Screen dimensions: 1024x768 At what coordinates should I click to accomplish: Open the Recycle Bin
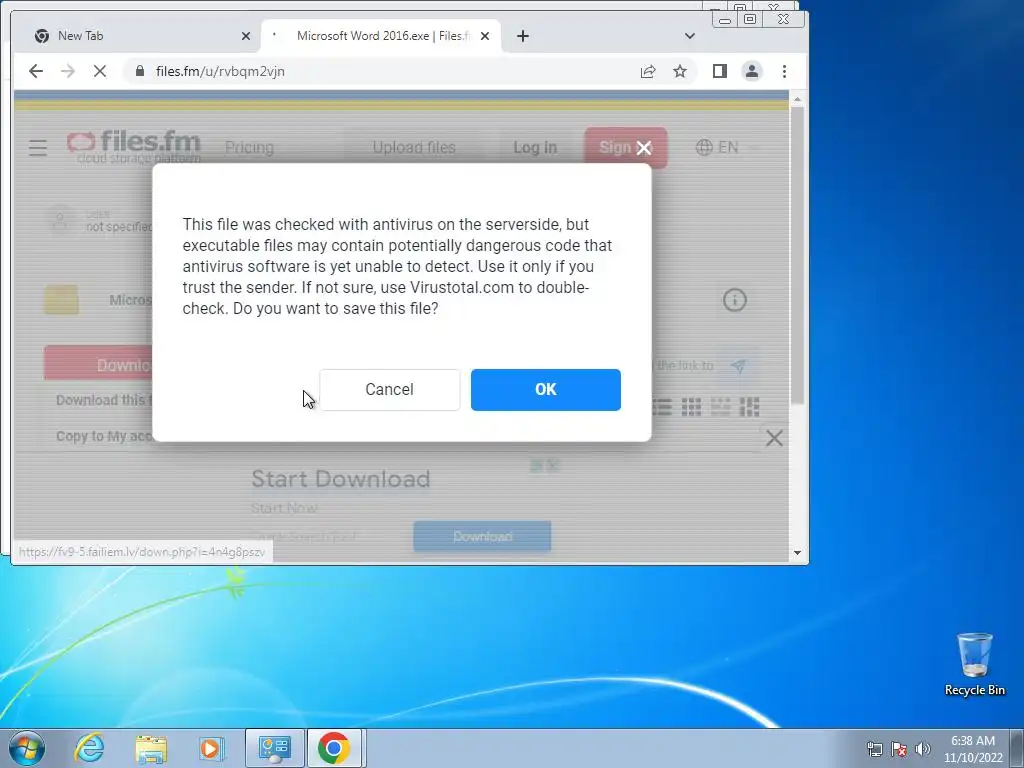tap(974, 665)
